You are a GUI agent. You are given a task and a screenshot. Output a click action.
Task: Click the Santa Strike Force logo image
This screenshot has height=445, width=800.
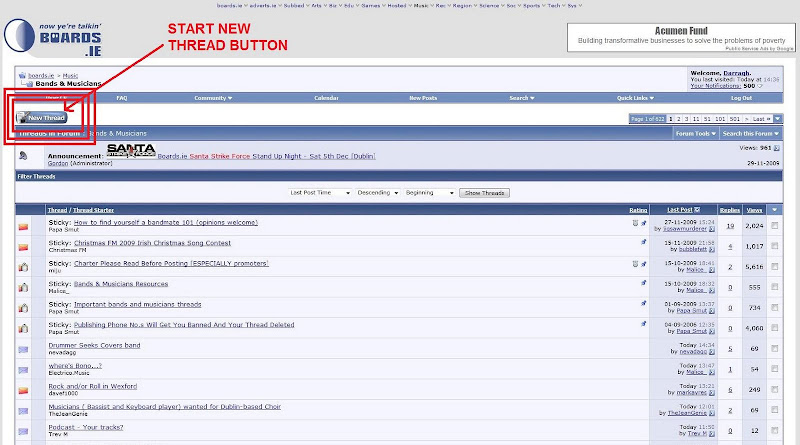tap(131, 151)
